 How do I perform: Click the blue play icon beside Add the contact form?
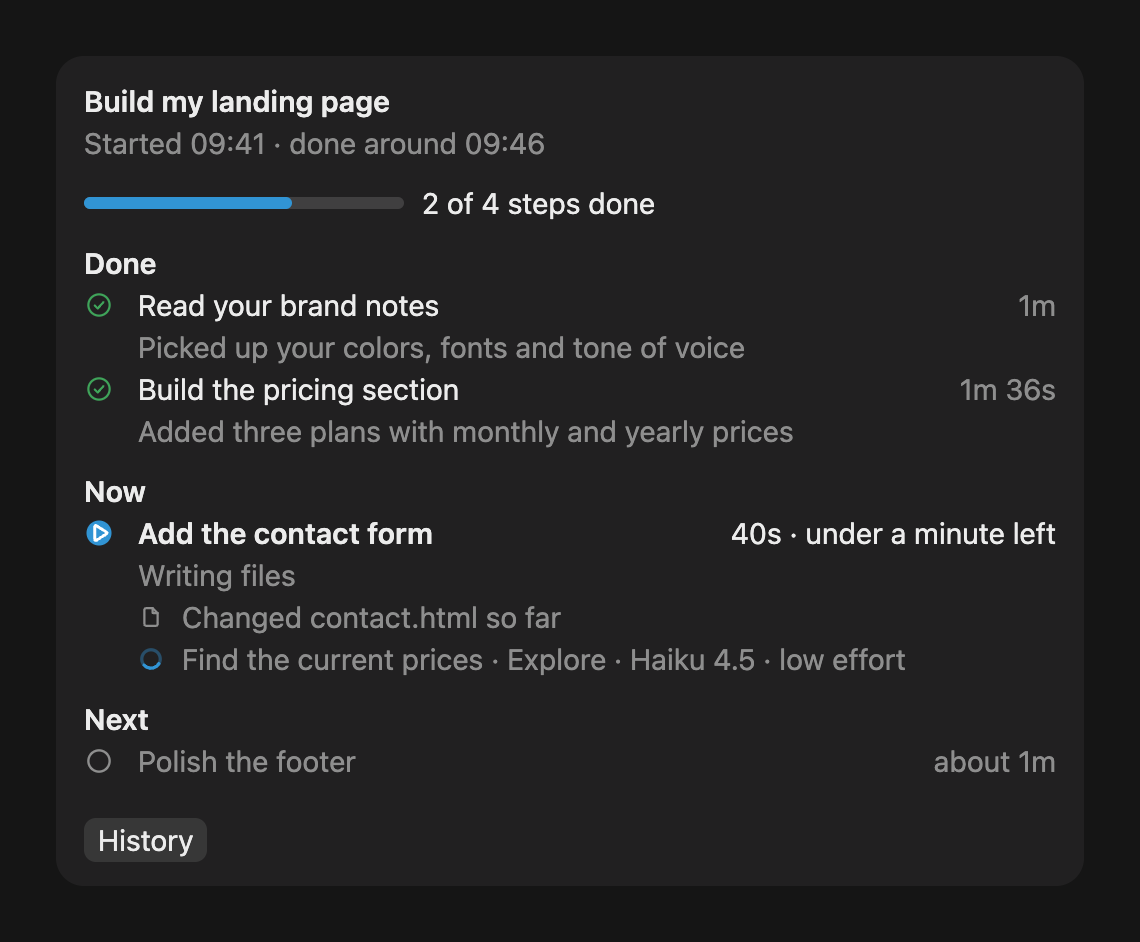point(99,534)
